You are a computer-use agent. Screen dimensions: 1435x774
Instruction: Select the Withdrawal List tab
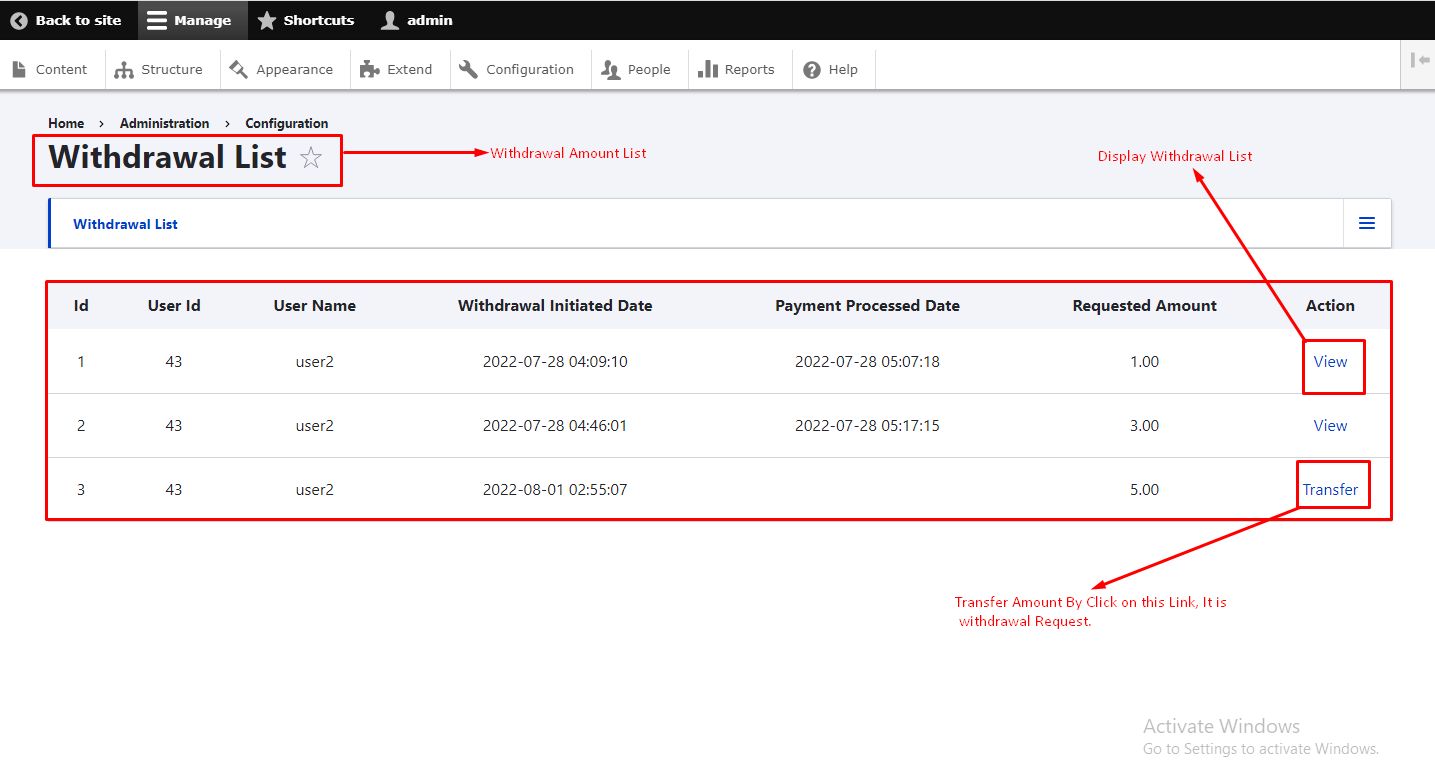tap(126, 224)
